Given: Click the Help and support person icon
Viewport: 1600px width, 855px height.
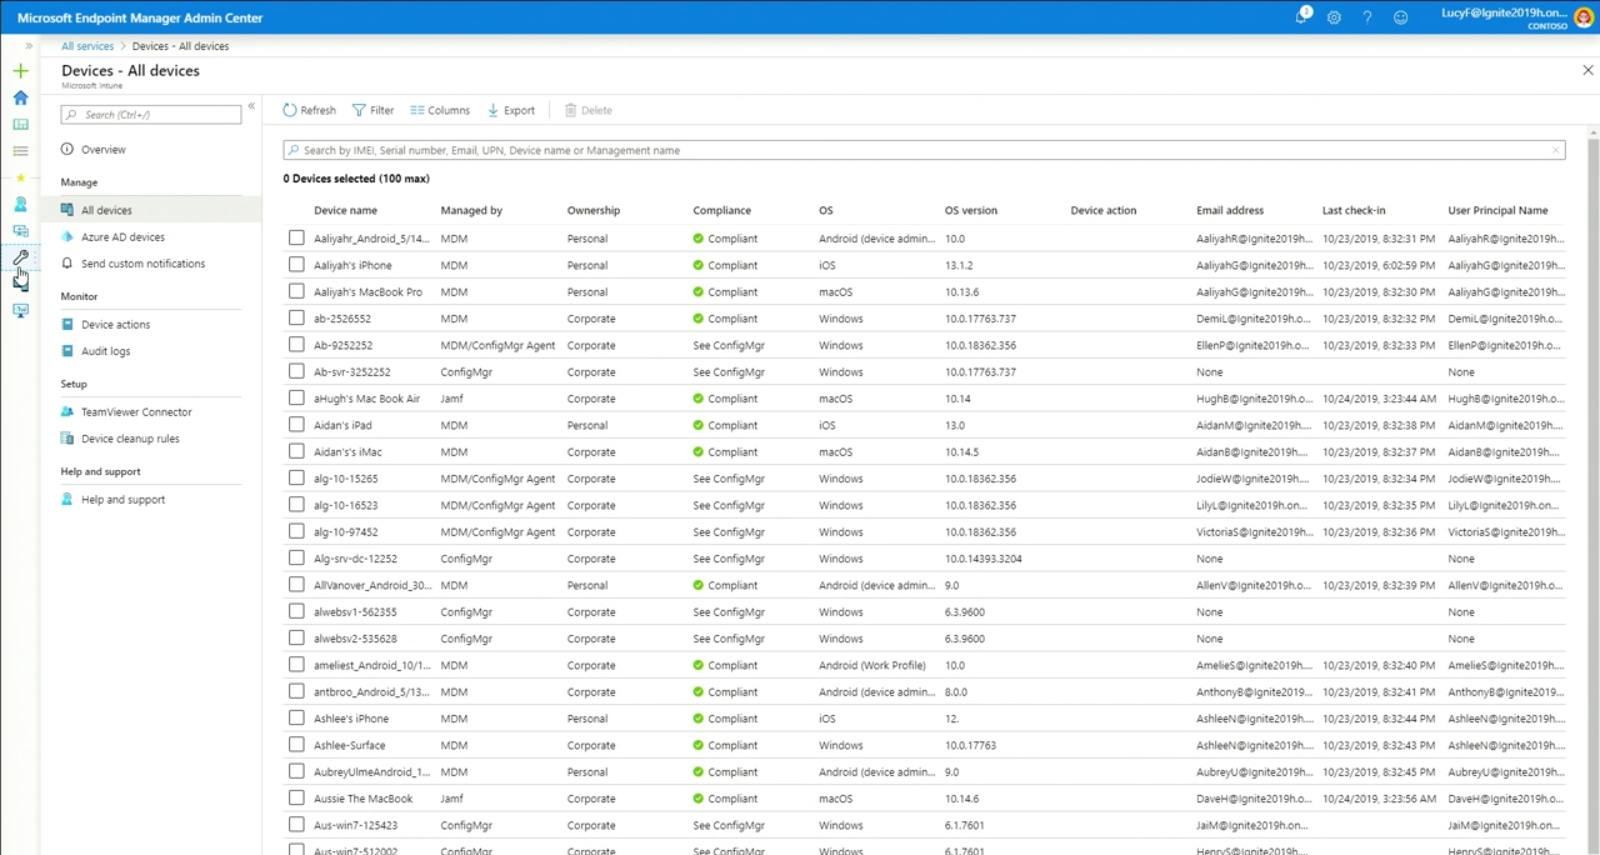Looking at the screenshot, I should tap(67, 499).
